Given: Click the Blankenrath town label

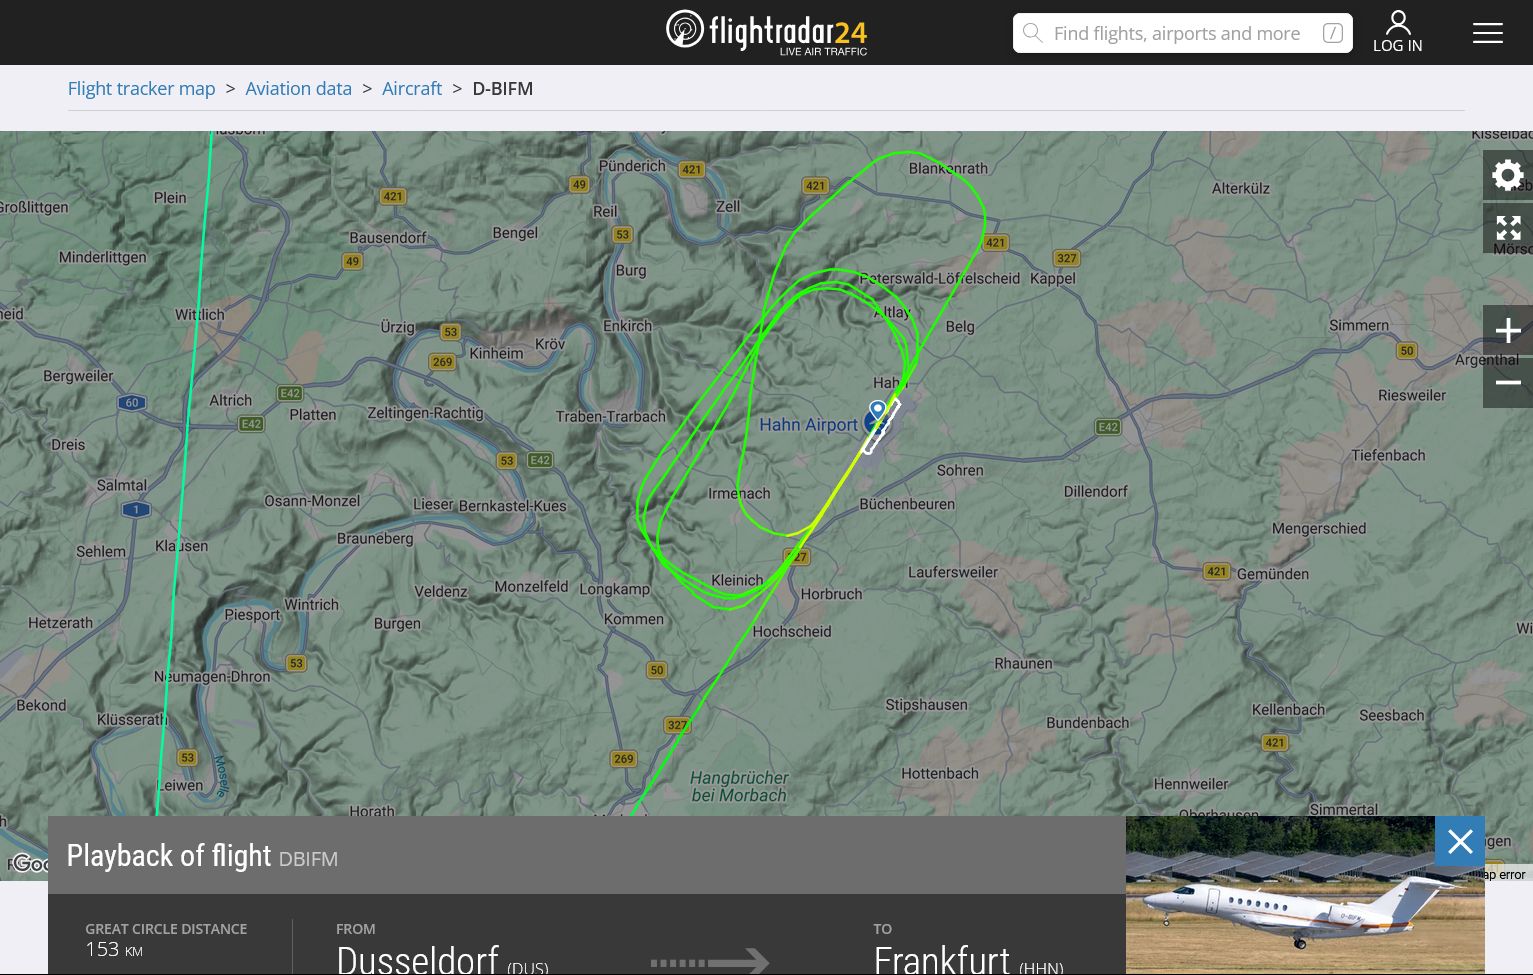Looking at the screenshot, I should pos(948,168).
